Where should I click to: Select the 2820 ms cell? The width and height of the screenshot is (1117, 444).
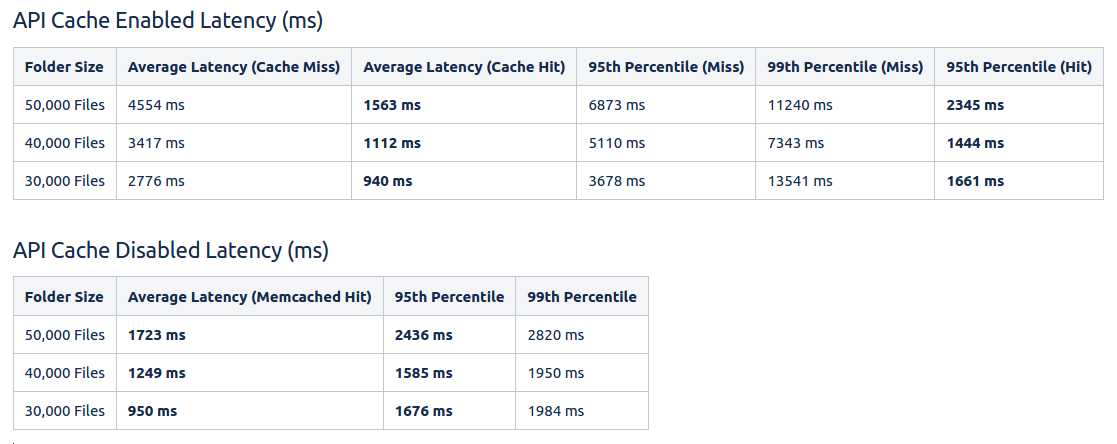point(556,335)
